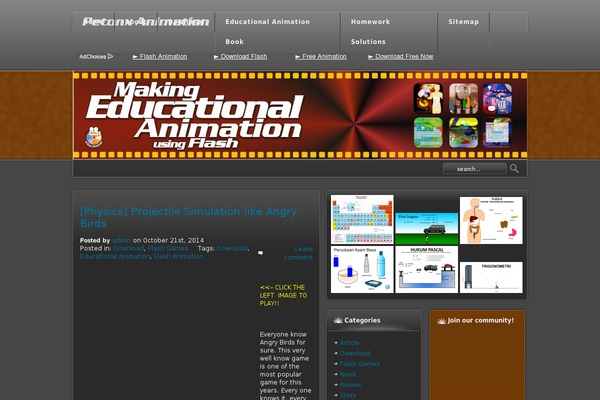Open the Review category
This screenshot has width=600, height=400.
point(350,385)
